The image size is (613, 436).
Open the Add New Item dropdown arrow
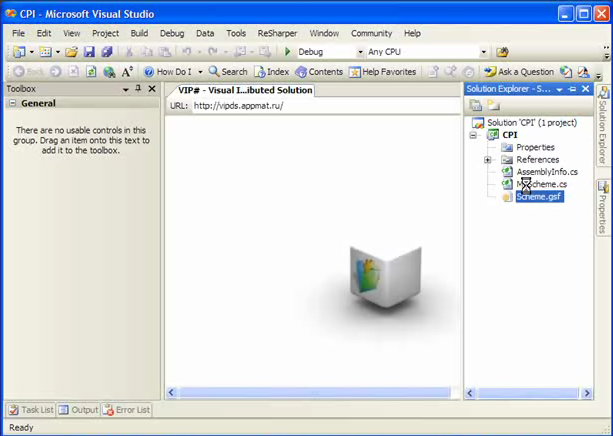pyautogui.click(x=58, y=52)
